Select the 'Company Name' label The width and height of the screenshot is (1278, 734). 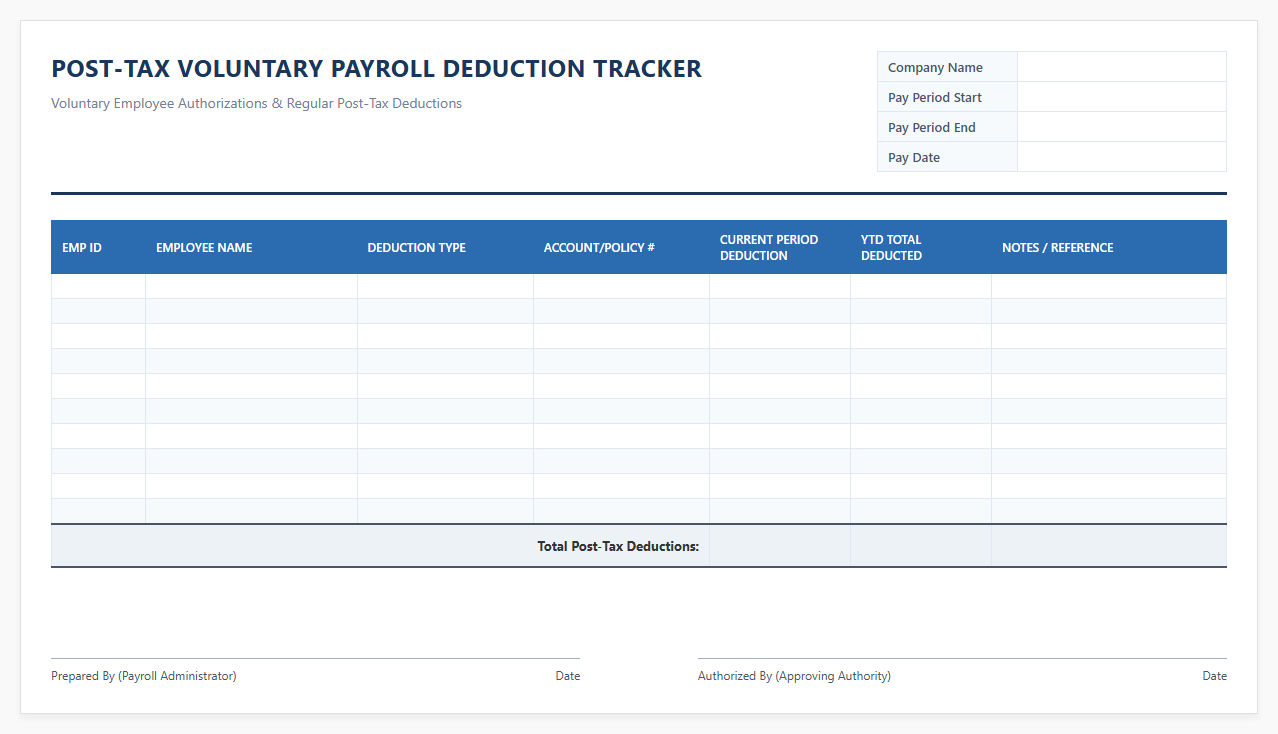[x=935, y=68]
